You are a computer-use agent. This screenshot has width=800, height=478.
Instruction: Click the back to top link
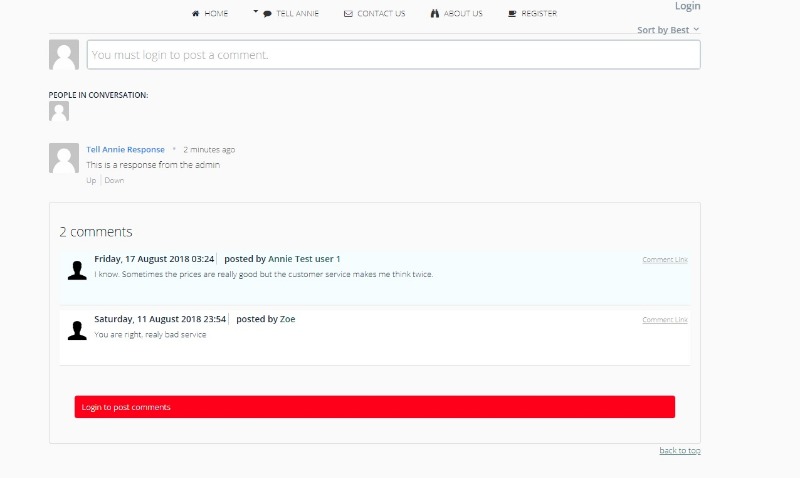[x=680, y=450]
